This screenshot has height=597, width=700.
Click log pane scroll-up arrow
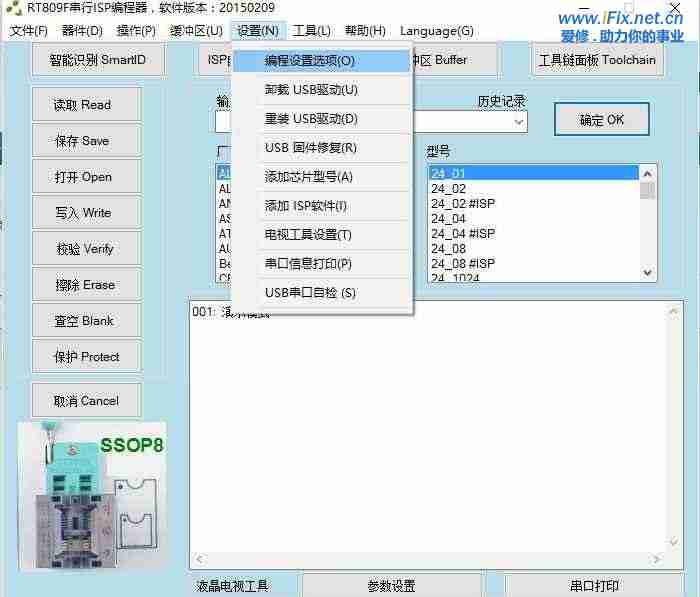(x=674, y=311)
